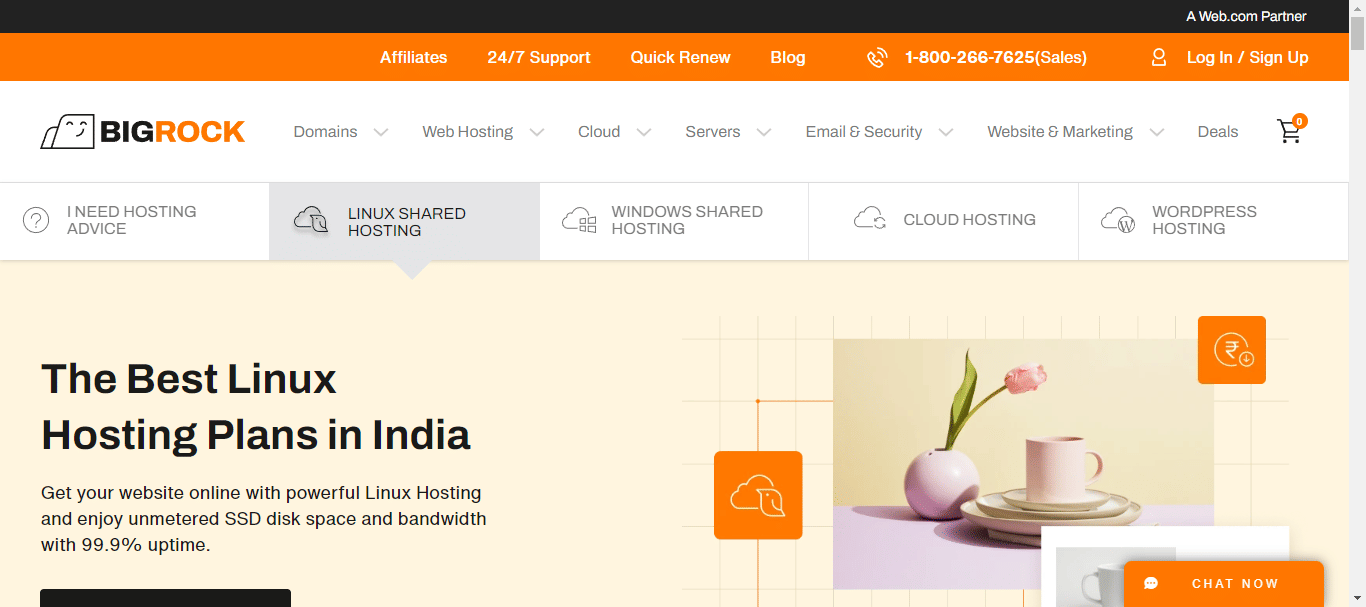Click the phone icon beside sales number

pyautogui.click(x=877, y=58)
